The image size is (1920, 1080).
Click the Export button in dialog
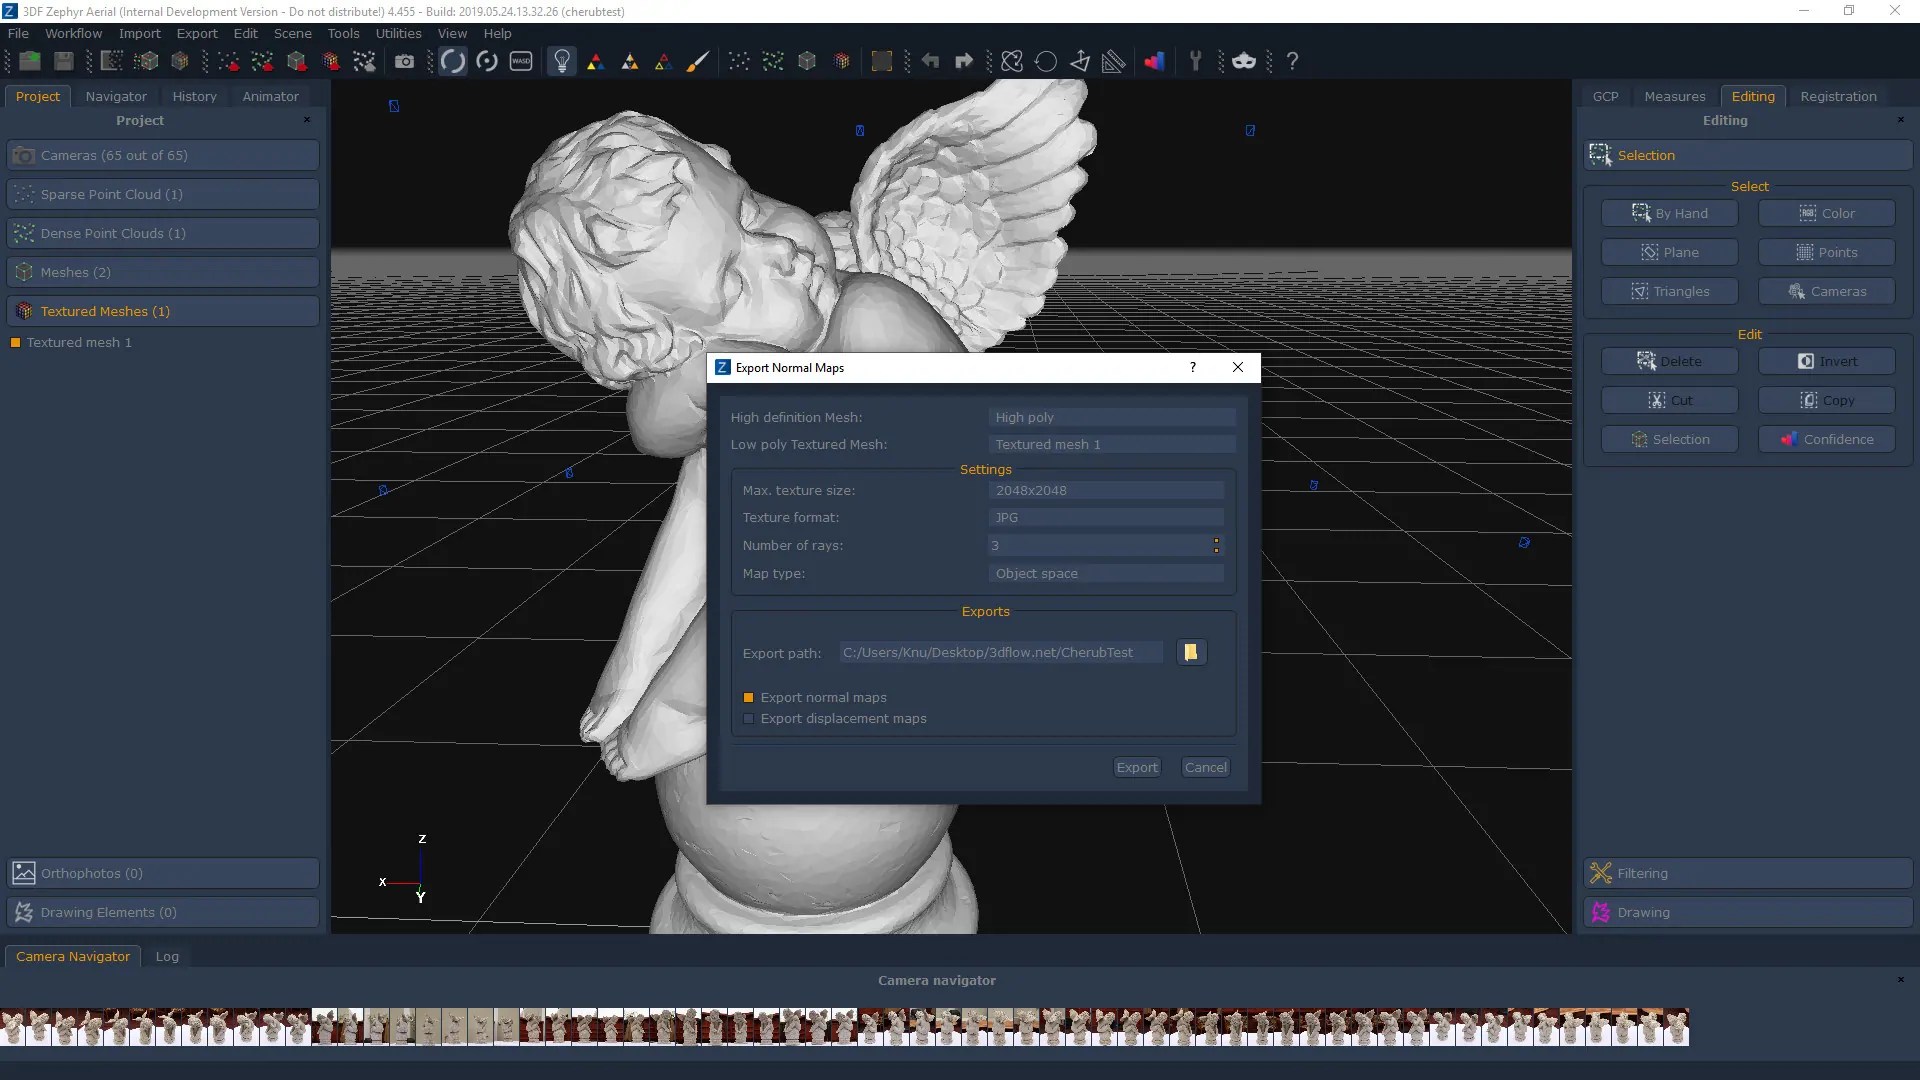pyautogui.click(x=1137, y=768)
